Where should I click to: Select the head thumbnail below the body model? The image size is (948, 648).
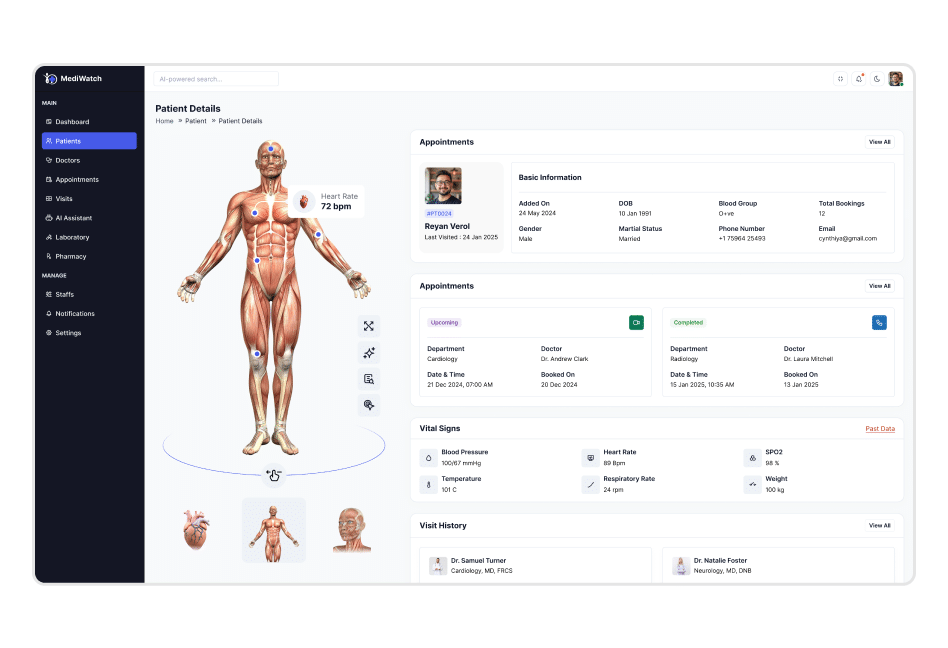coord(350,530)
